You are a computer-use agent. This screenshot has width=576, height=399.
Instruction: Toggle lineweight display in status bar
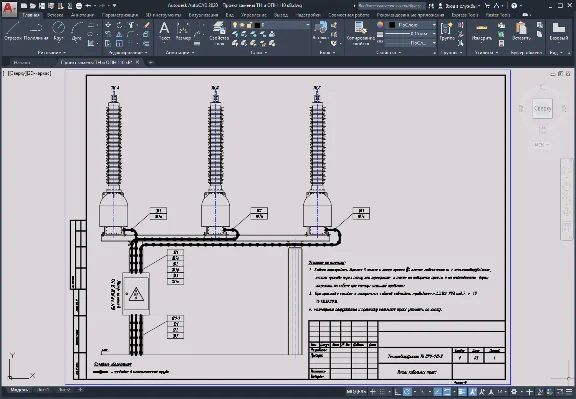[x=462, y=392]
